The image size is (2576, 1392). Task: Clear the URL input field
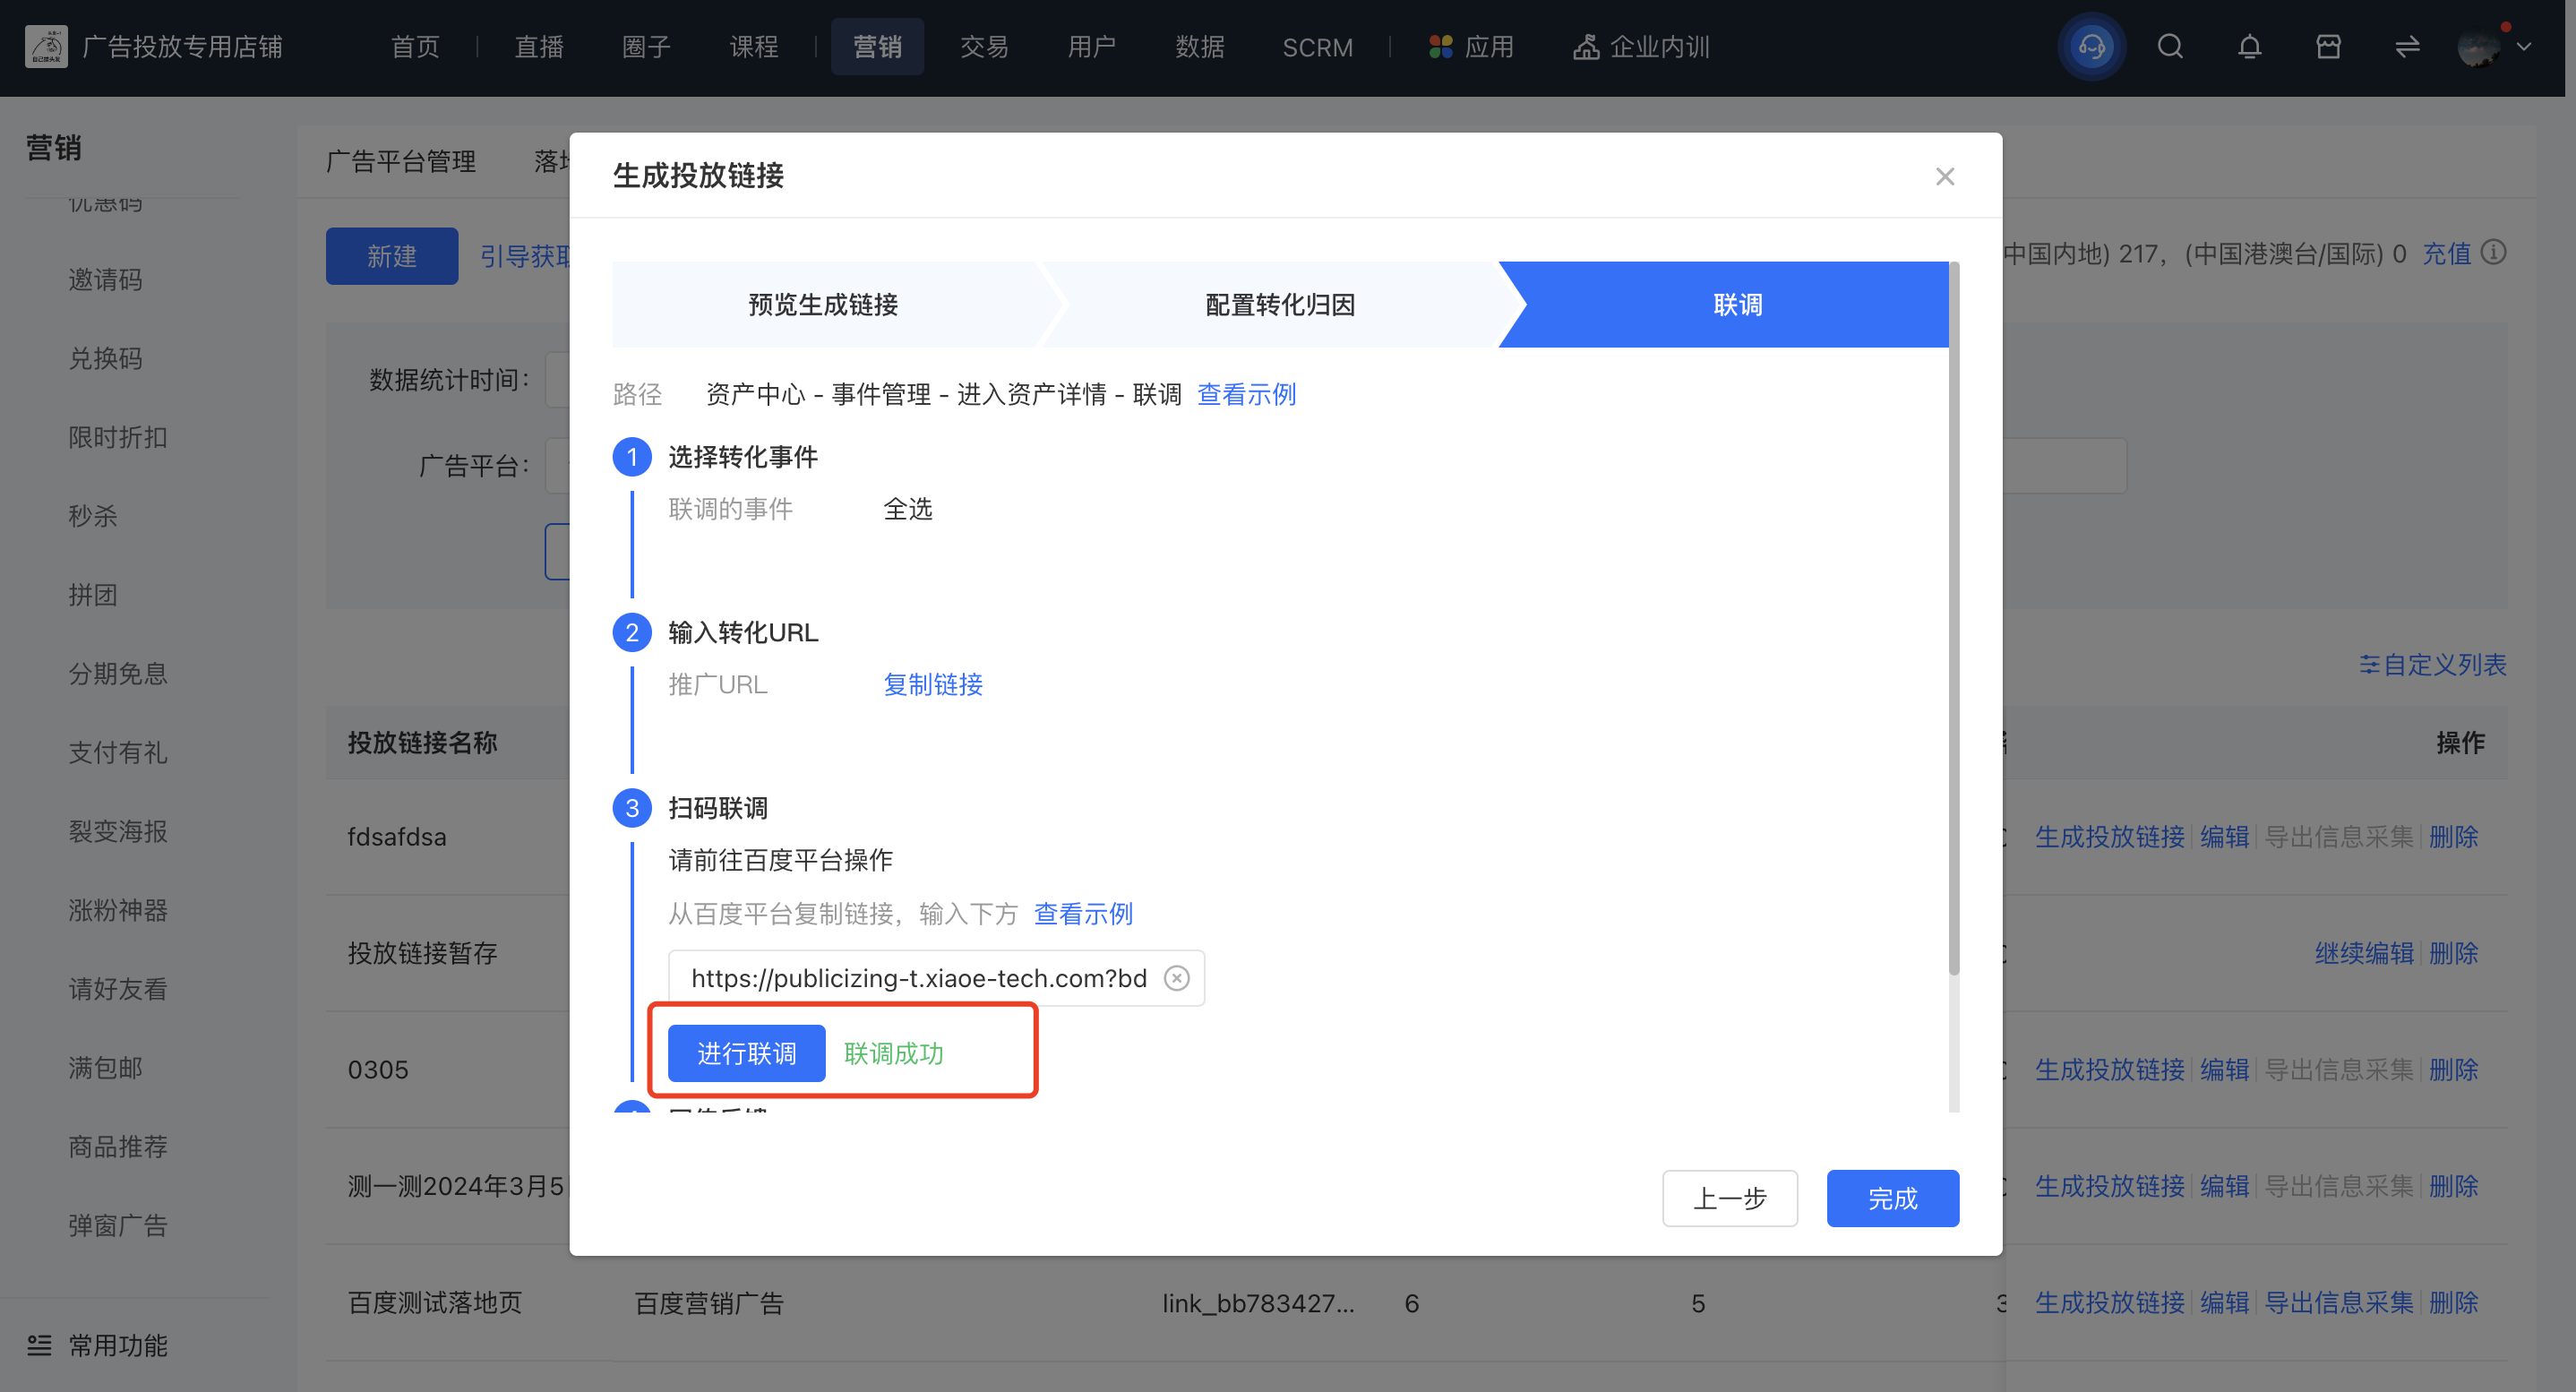tap(1177, 978)
